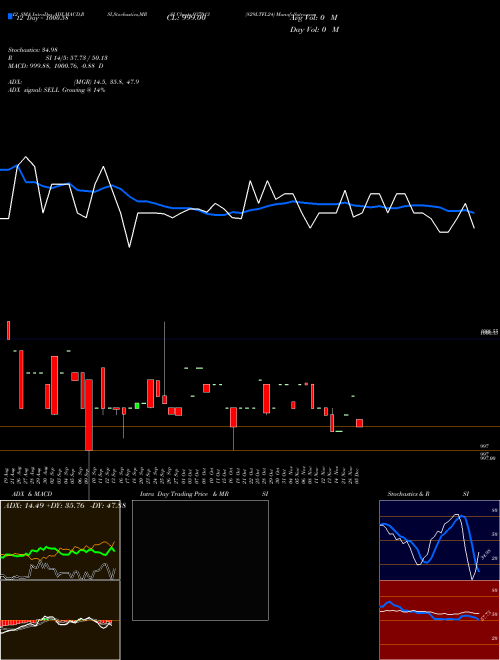Click the 'ADX & MACD' panel title
Image resolution: width=500 pixels, height=660 pixels.
tap(32, 494)
